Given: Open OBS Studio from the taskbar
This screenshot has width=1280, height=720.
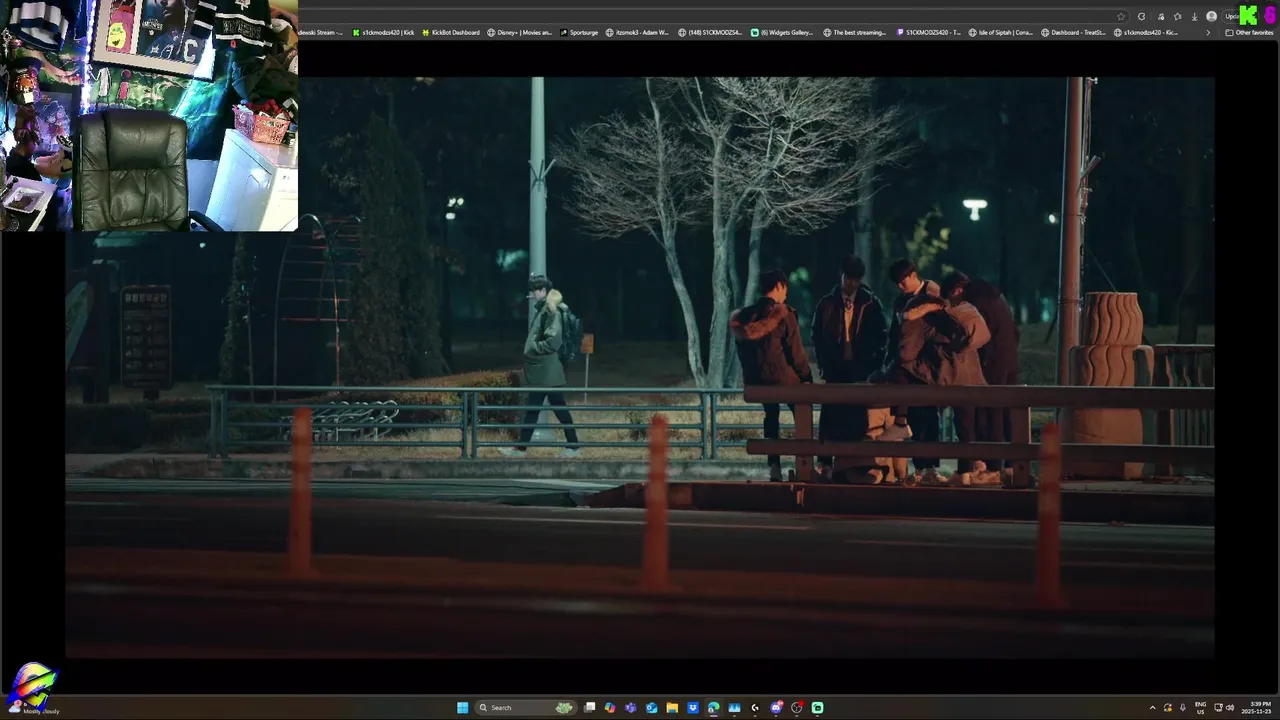Looking at the screenshot, I should [797, 708].
